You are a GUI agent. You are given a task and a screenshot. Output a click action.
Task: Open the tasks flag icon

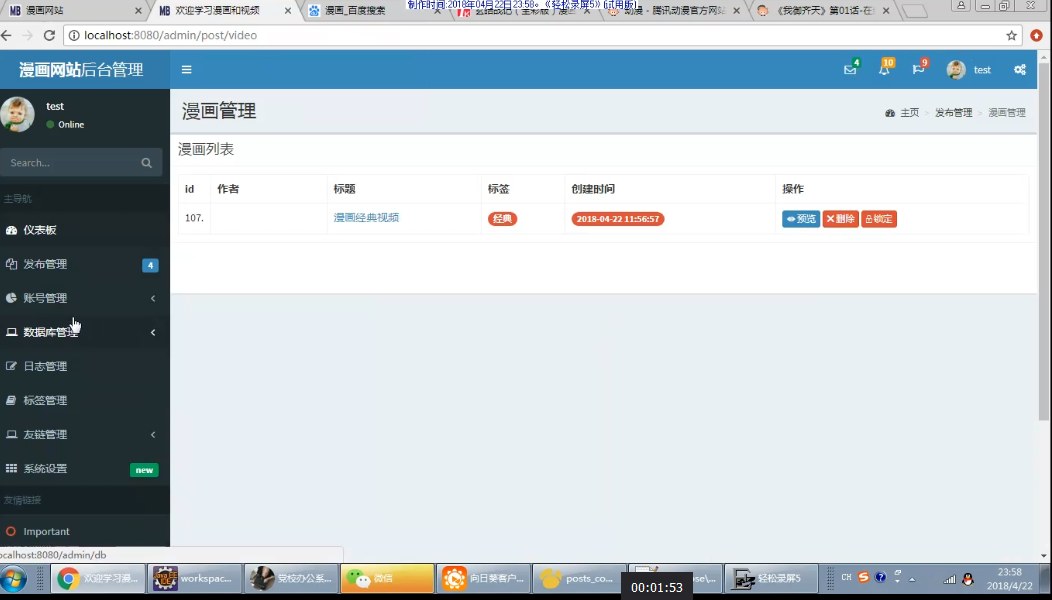point(918,69)
